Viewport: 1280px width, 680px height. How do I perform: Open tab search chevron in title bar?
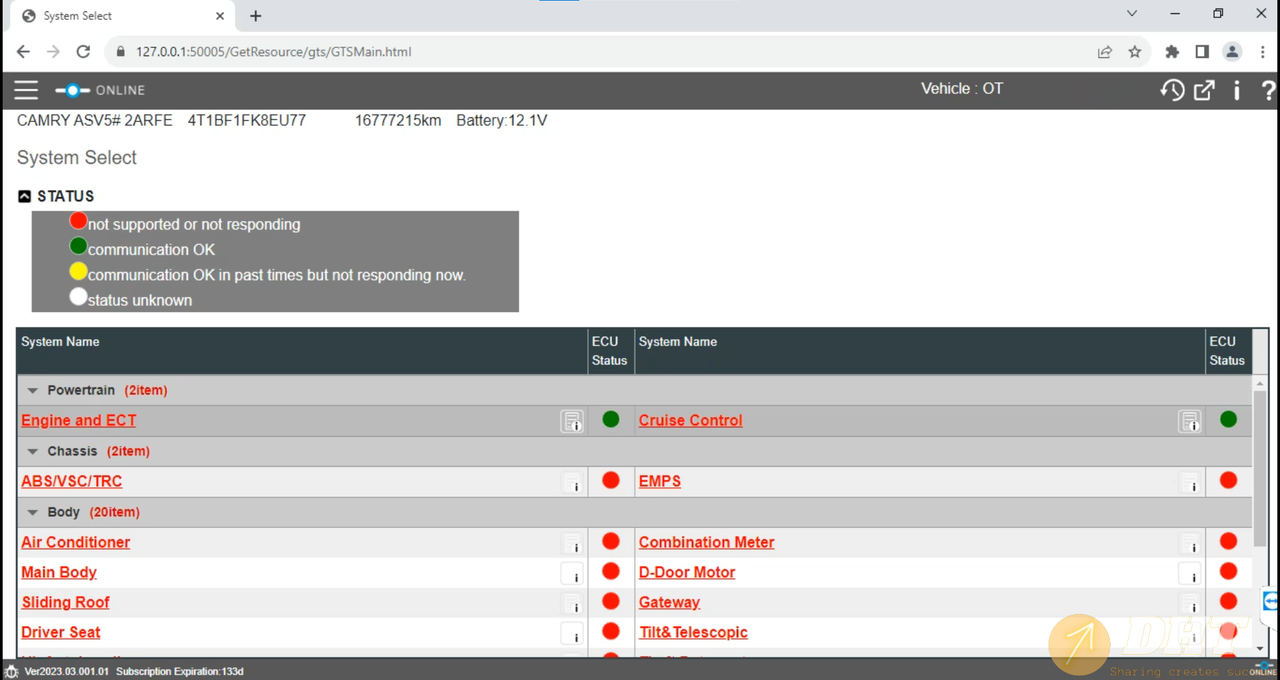tap(1132, 14)
